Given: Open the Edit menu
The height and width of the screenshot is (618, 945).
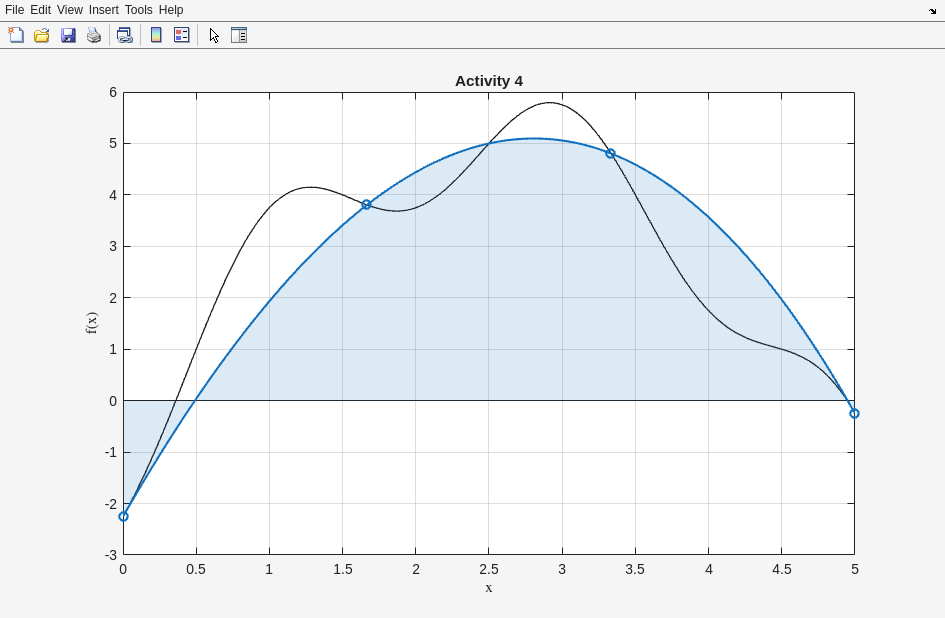Looking at the screenshot, I should (40, 10).
